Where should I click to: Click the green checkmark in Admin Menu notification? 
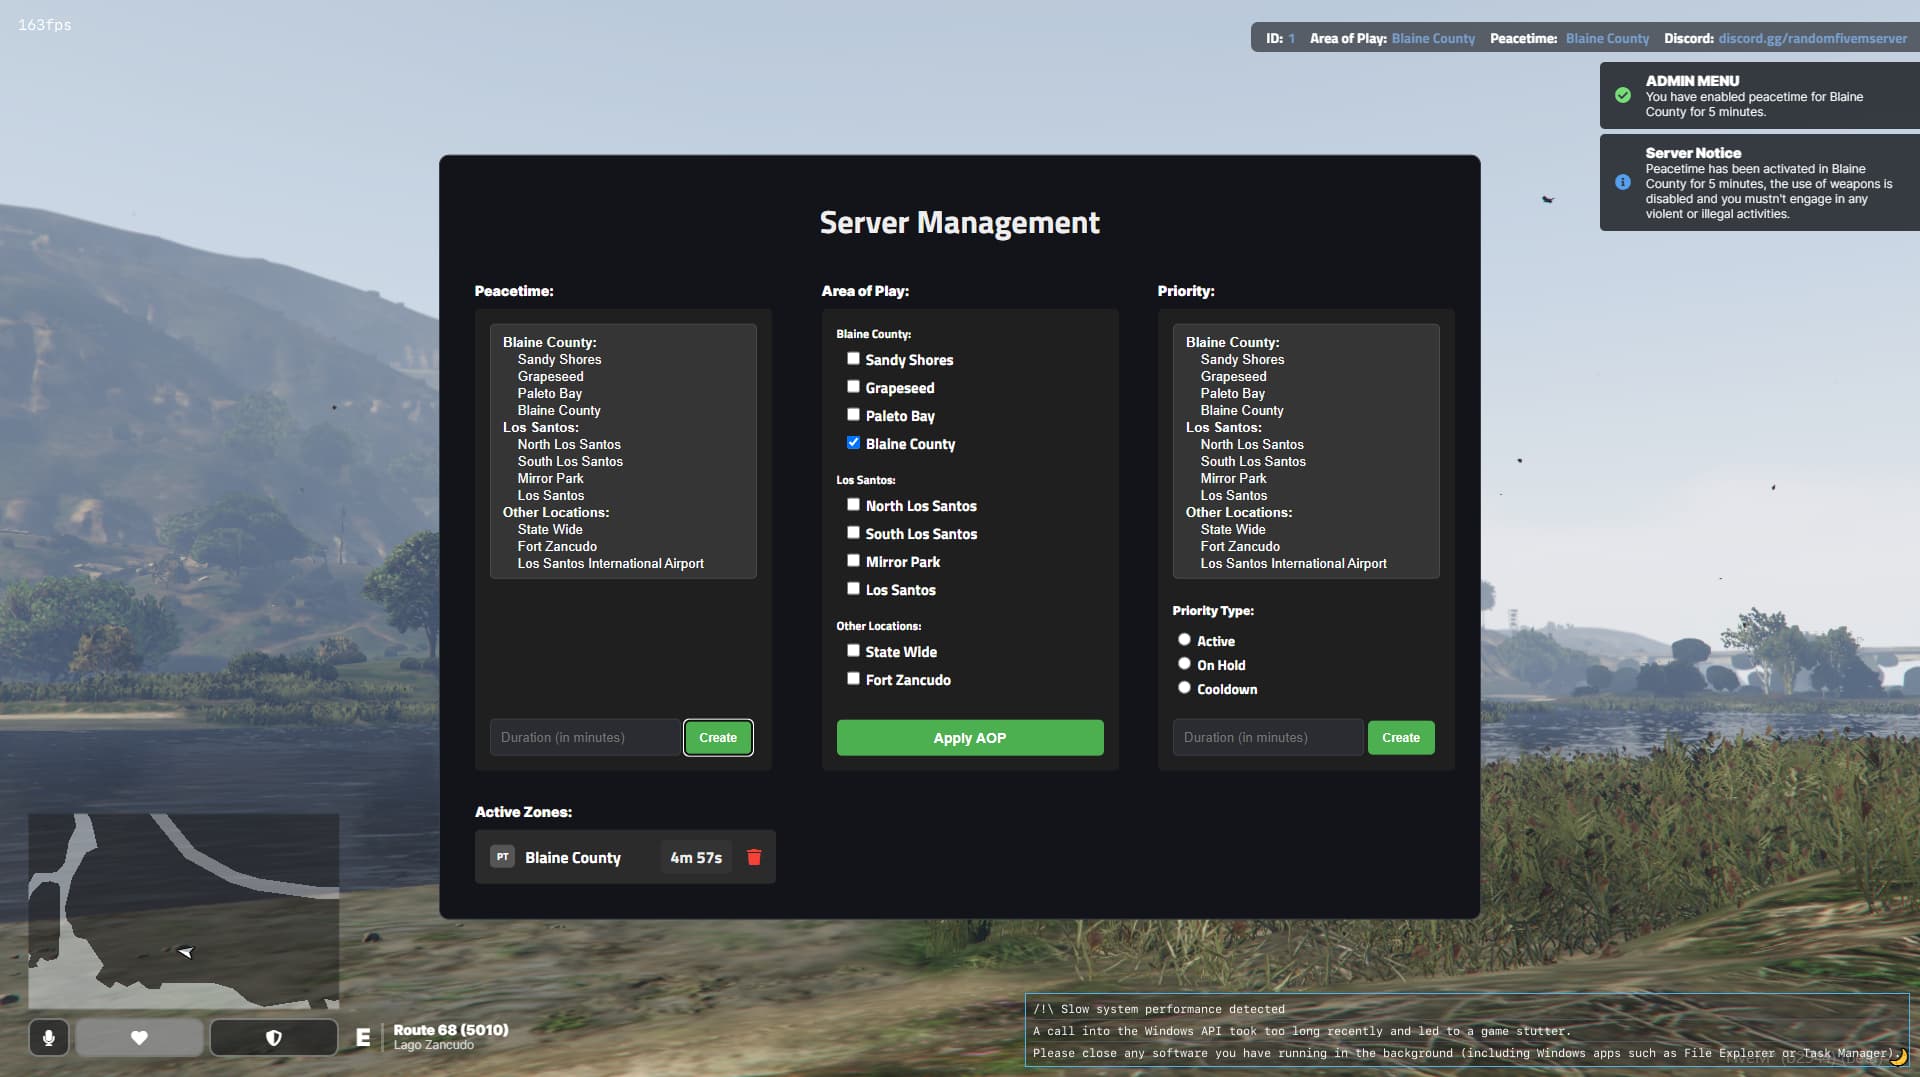click(1623, 96)
